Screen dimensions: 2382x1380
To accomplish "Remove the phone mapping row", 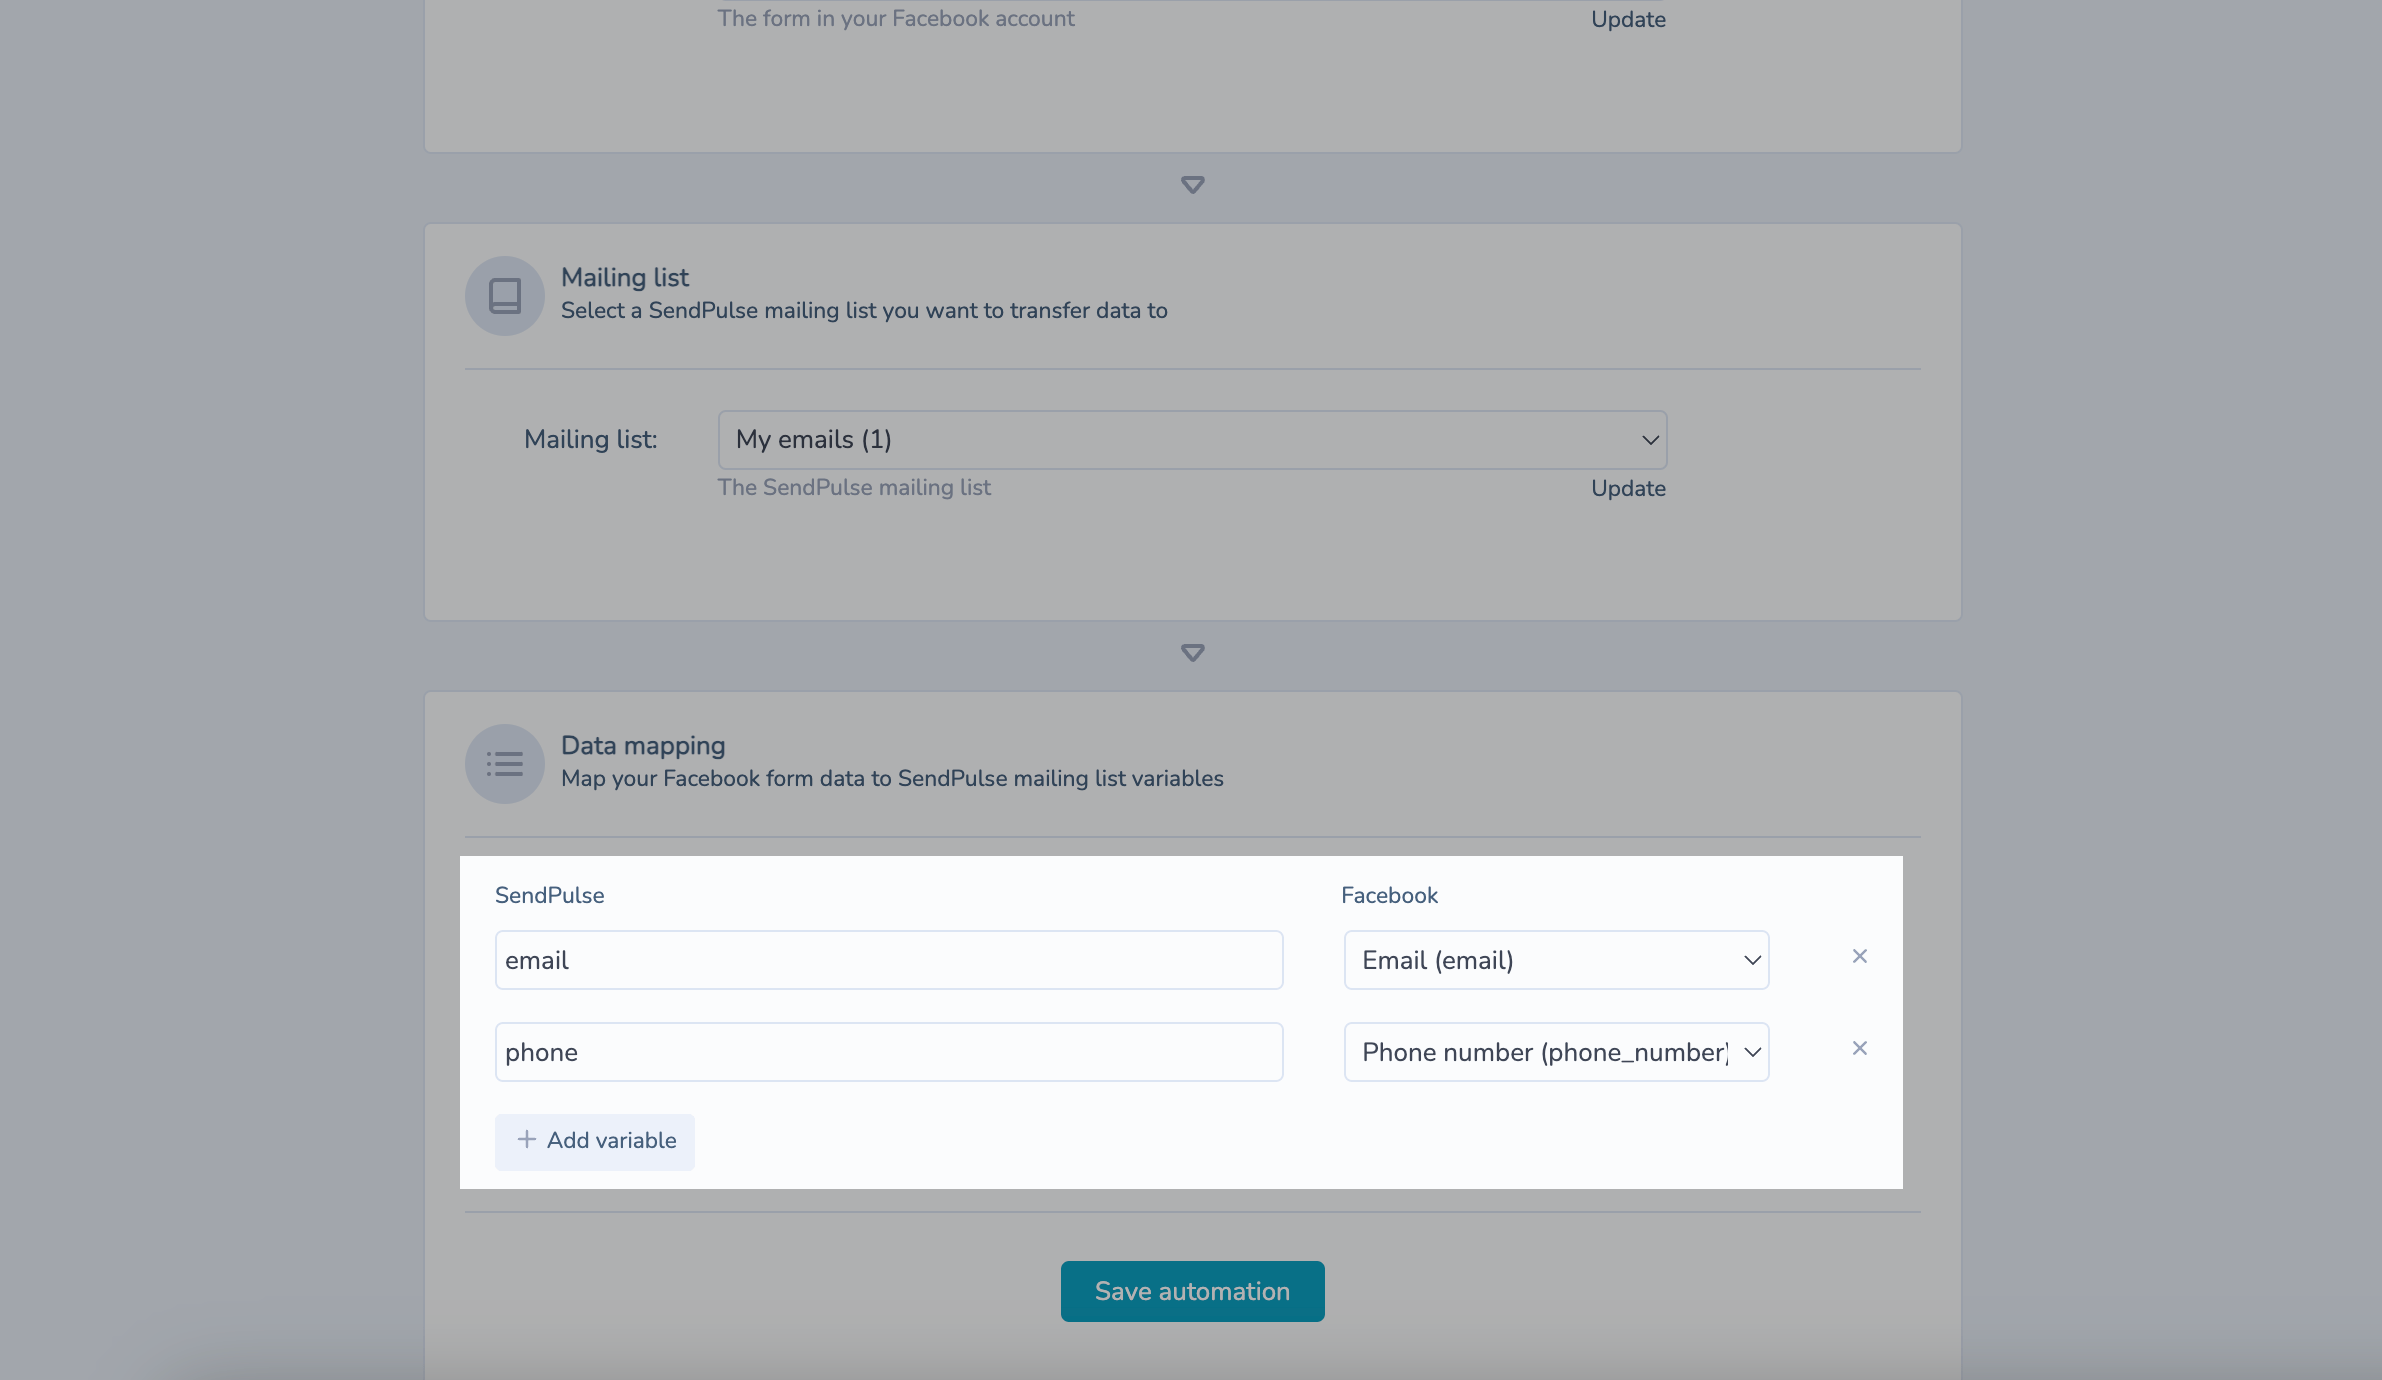I will tap(1859, 1049).
